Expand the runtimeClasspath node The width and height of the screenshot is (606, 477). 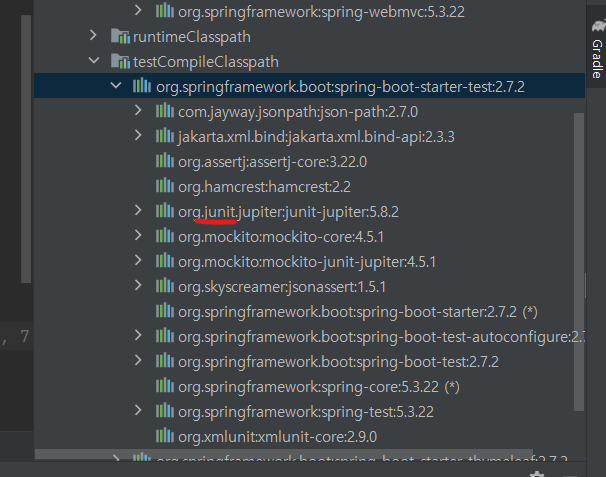coord(93,36)
